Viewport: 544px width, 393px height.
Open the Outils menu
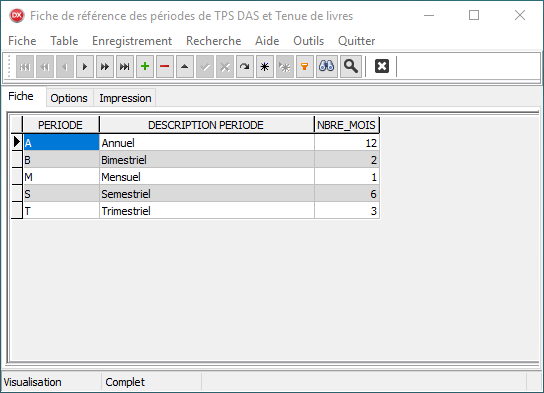[x=308, y=41]
